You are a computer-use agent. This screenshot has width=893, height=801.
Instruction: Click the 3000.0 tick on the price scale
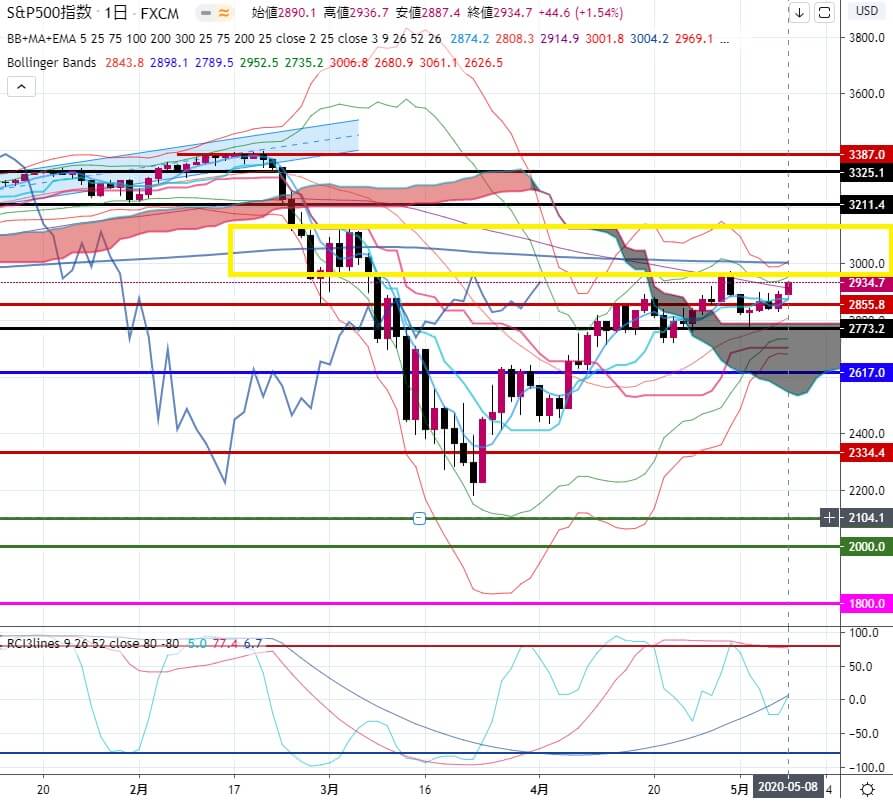(x=866, y=264)
